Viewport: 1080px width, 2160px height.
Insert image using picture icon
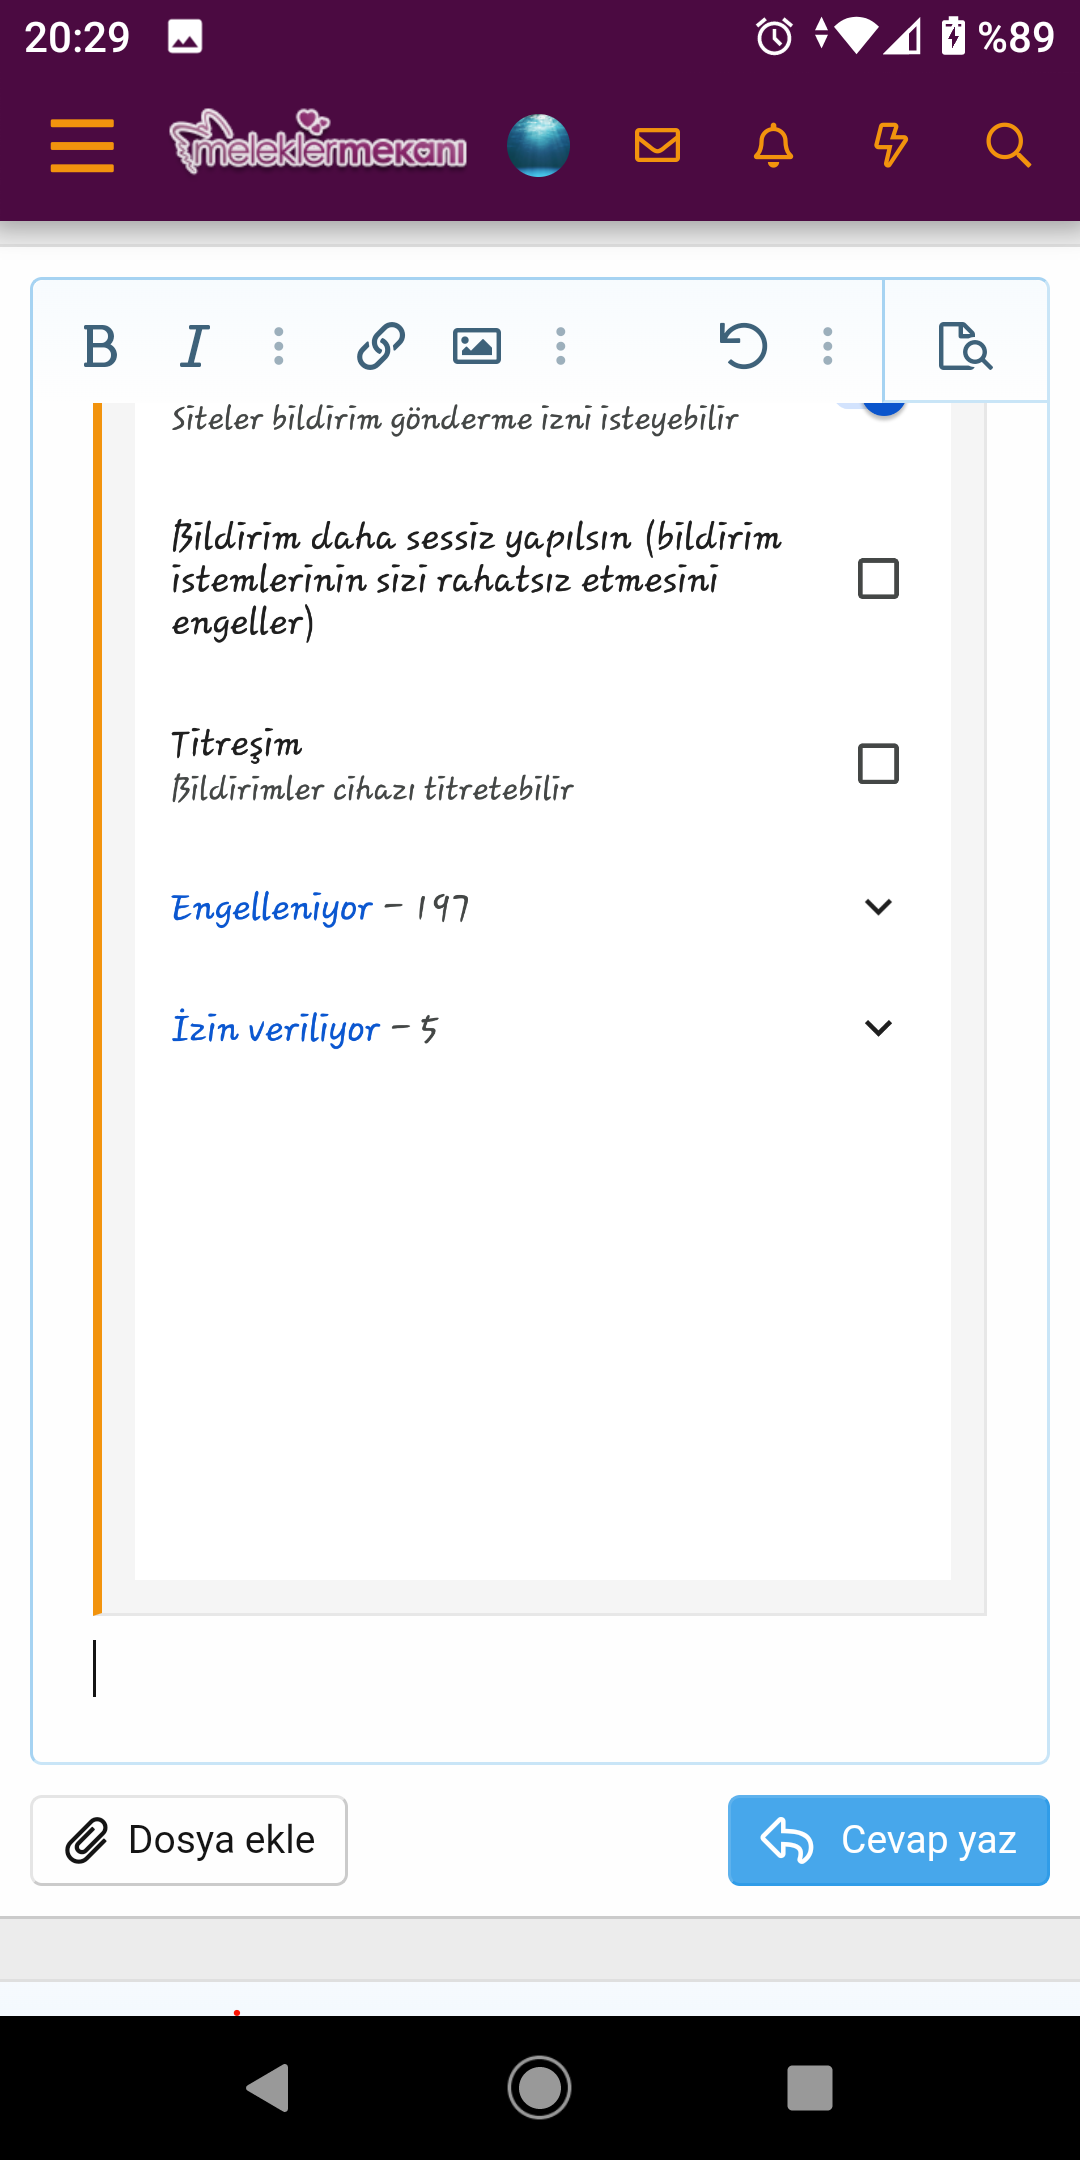477,347
